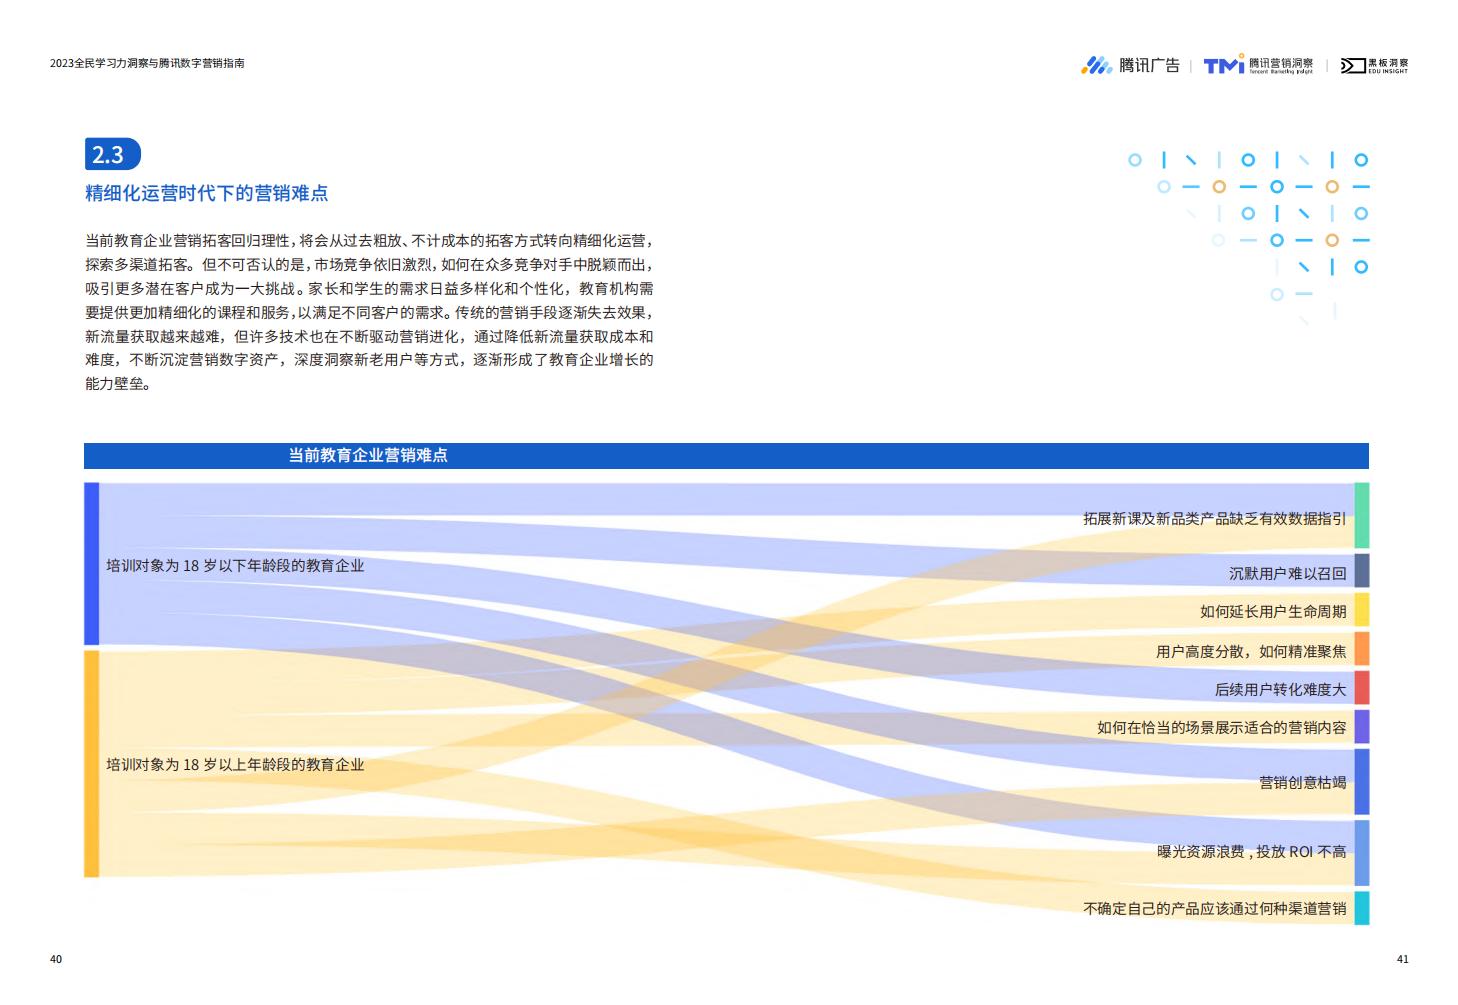Click the orange source bar for 18 岁以上
This screenshot has height=1005, width=1458.
click(91, 764)
